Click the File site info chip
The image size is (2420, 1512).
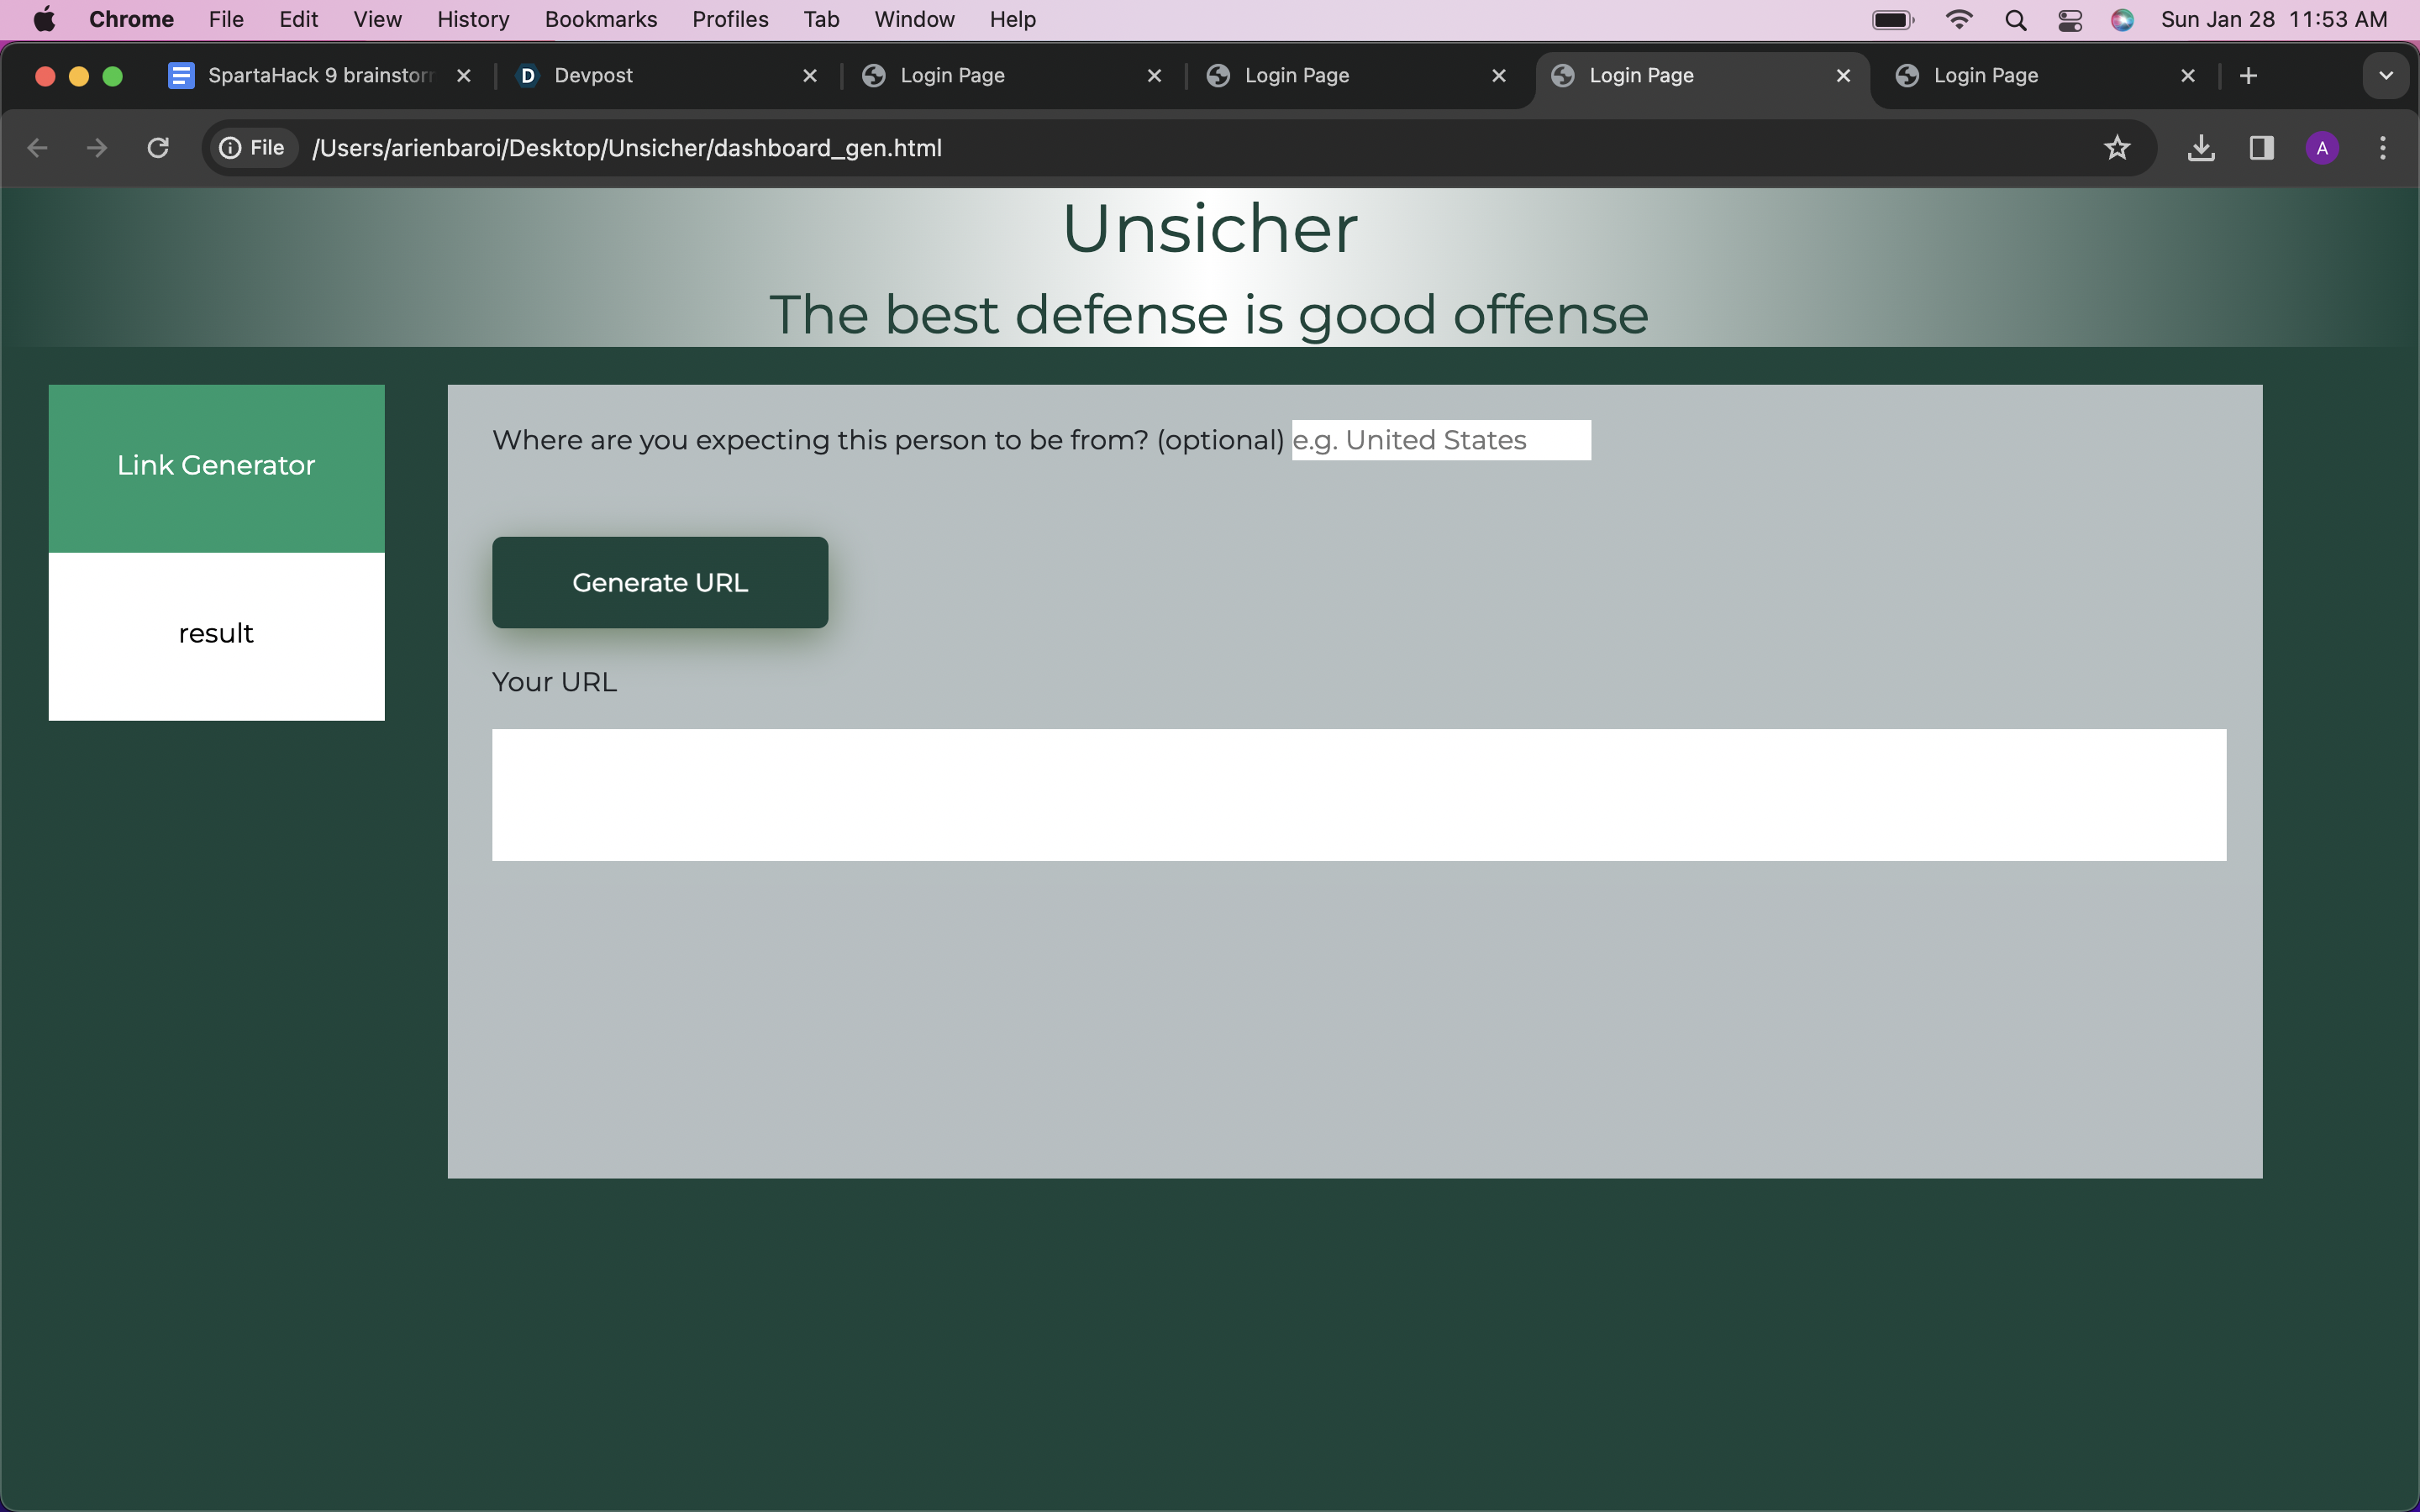[253, 148]
